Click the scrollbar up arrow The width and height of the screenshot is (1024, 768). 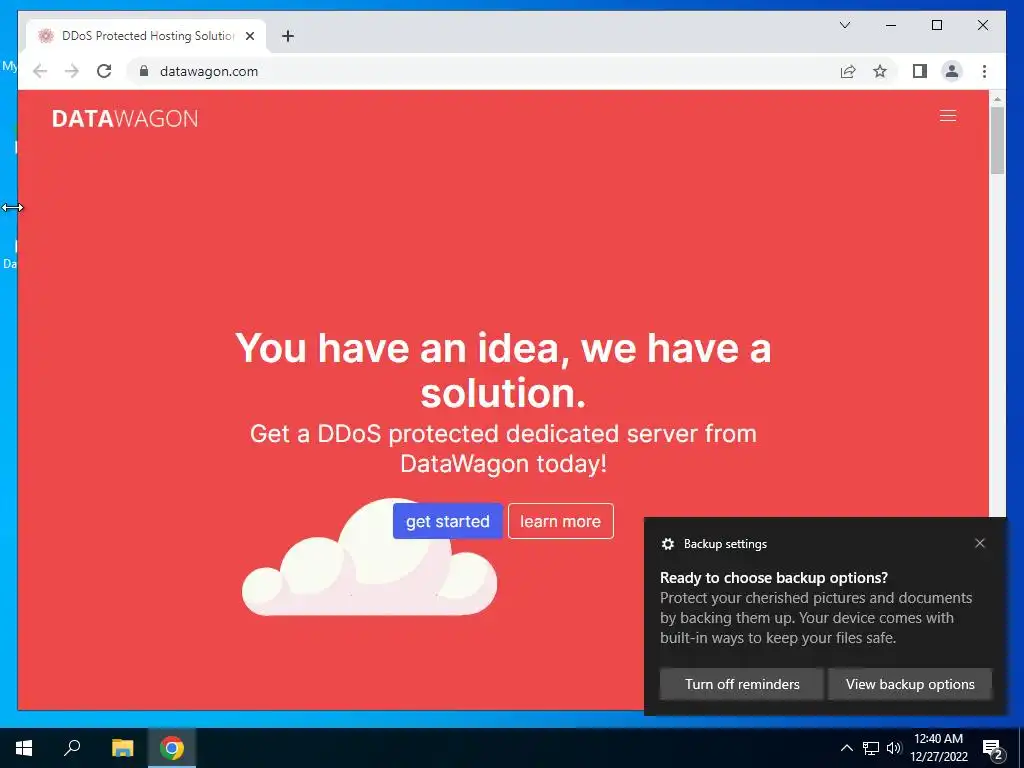pos(997,99)
